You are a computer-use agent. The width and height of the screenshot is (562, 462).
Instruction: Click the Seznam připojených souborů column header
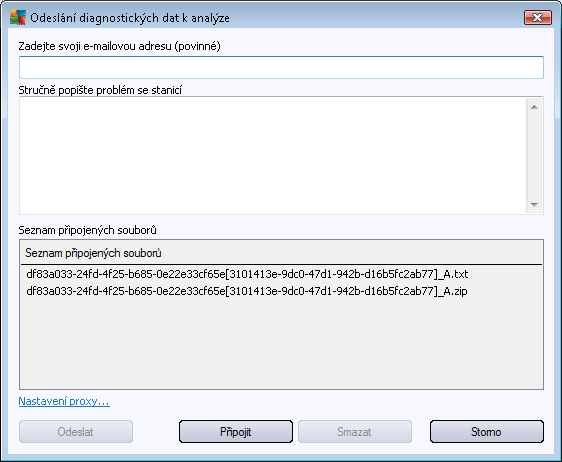[x=281, y=253]
